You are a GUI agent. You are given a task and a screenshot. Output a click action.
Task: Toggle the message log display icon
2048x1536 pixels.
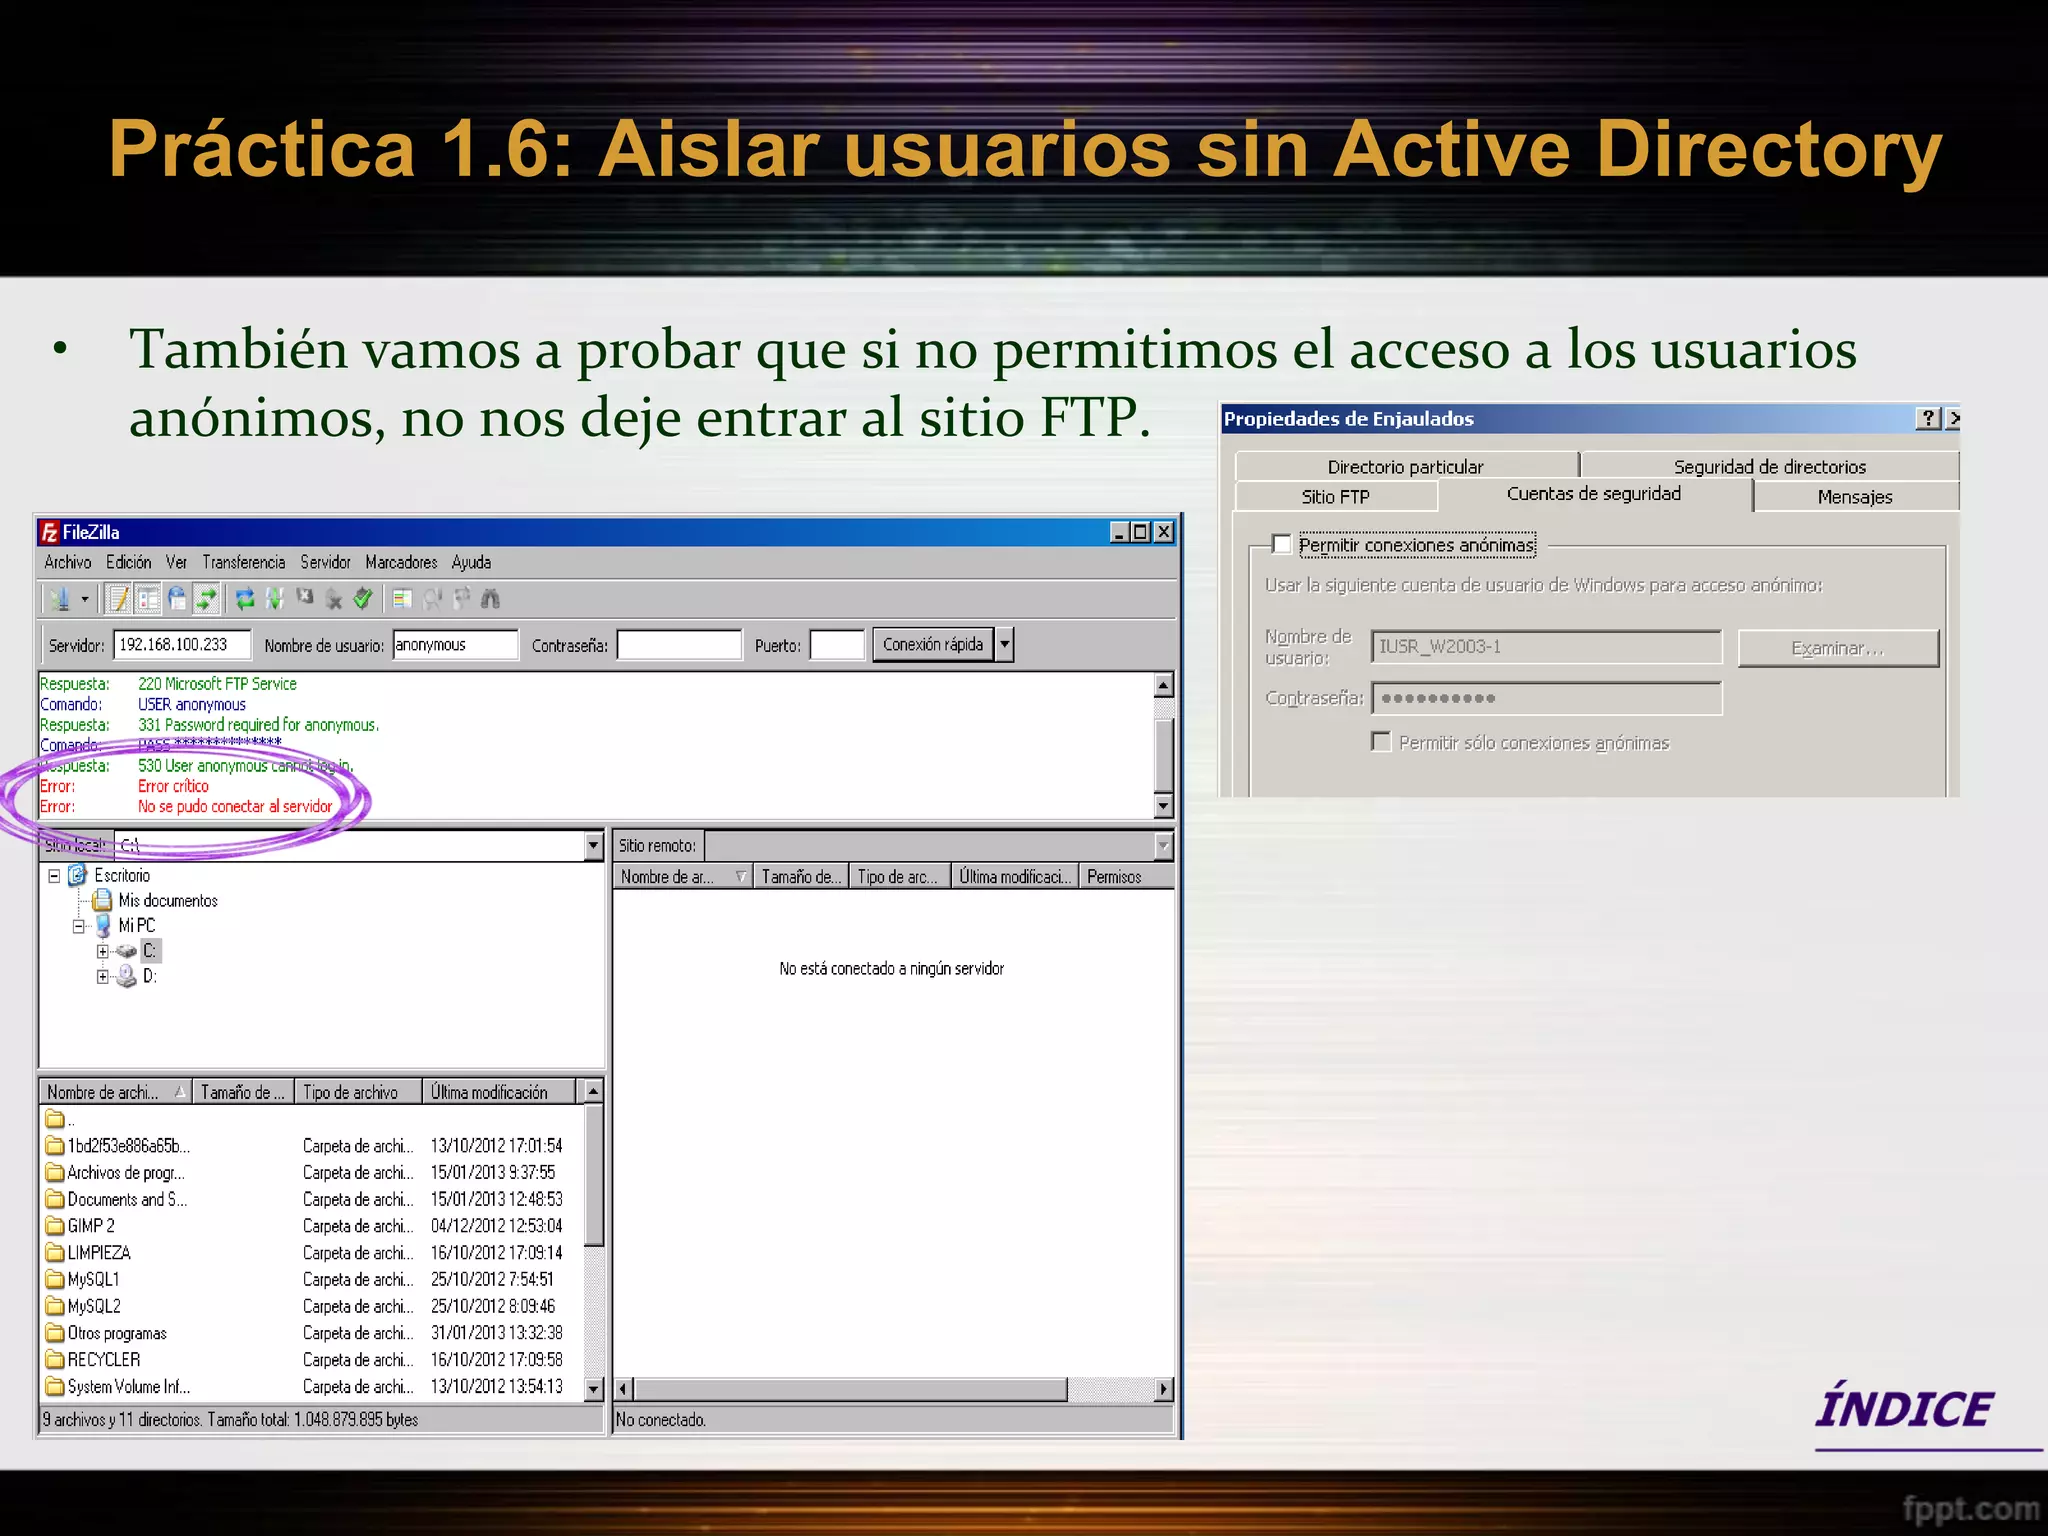119,599
